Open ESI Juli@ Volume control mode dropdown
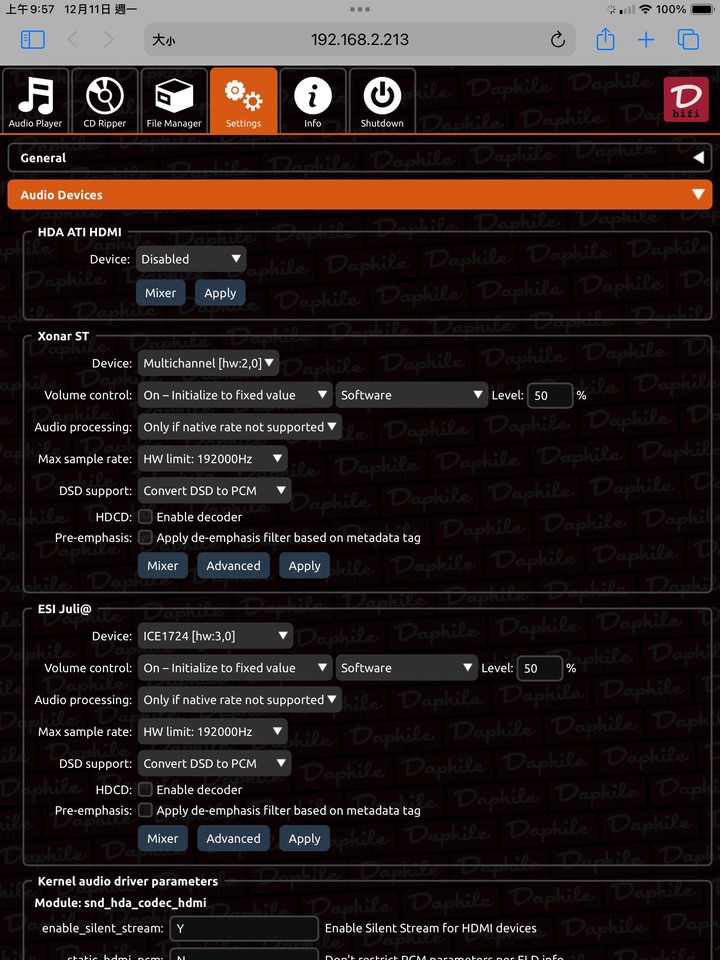This screenshot has height=960, width=720. tap(235, 668)
